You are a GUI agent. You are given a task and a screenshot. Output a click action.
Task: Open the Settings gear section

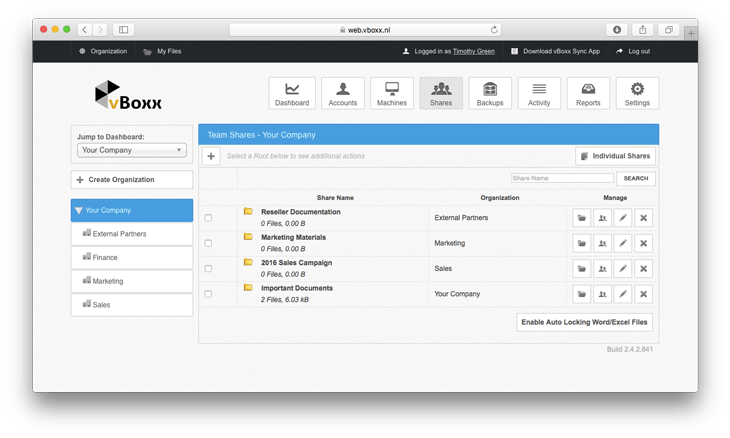(x=637, y=93)
